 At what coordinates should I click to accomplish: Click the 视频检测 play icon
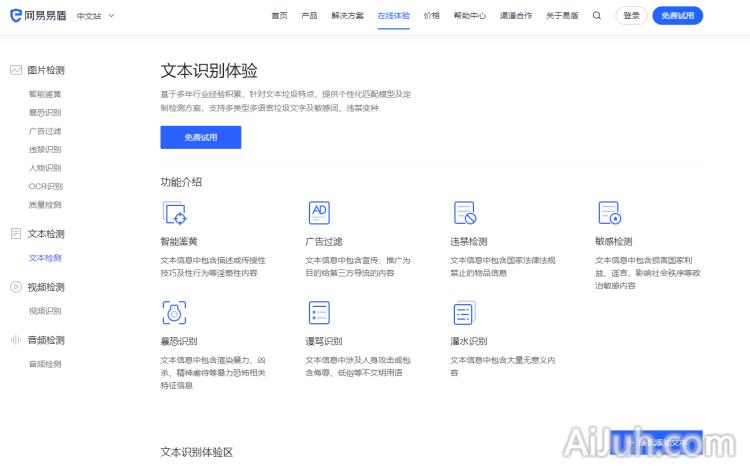click(16, 287)
